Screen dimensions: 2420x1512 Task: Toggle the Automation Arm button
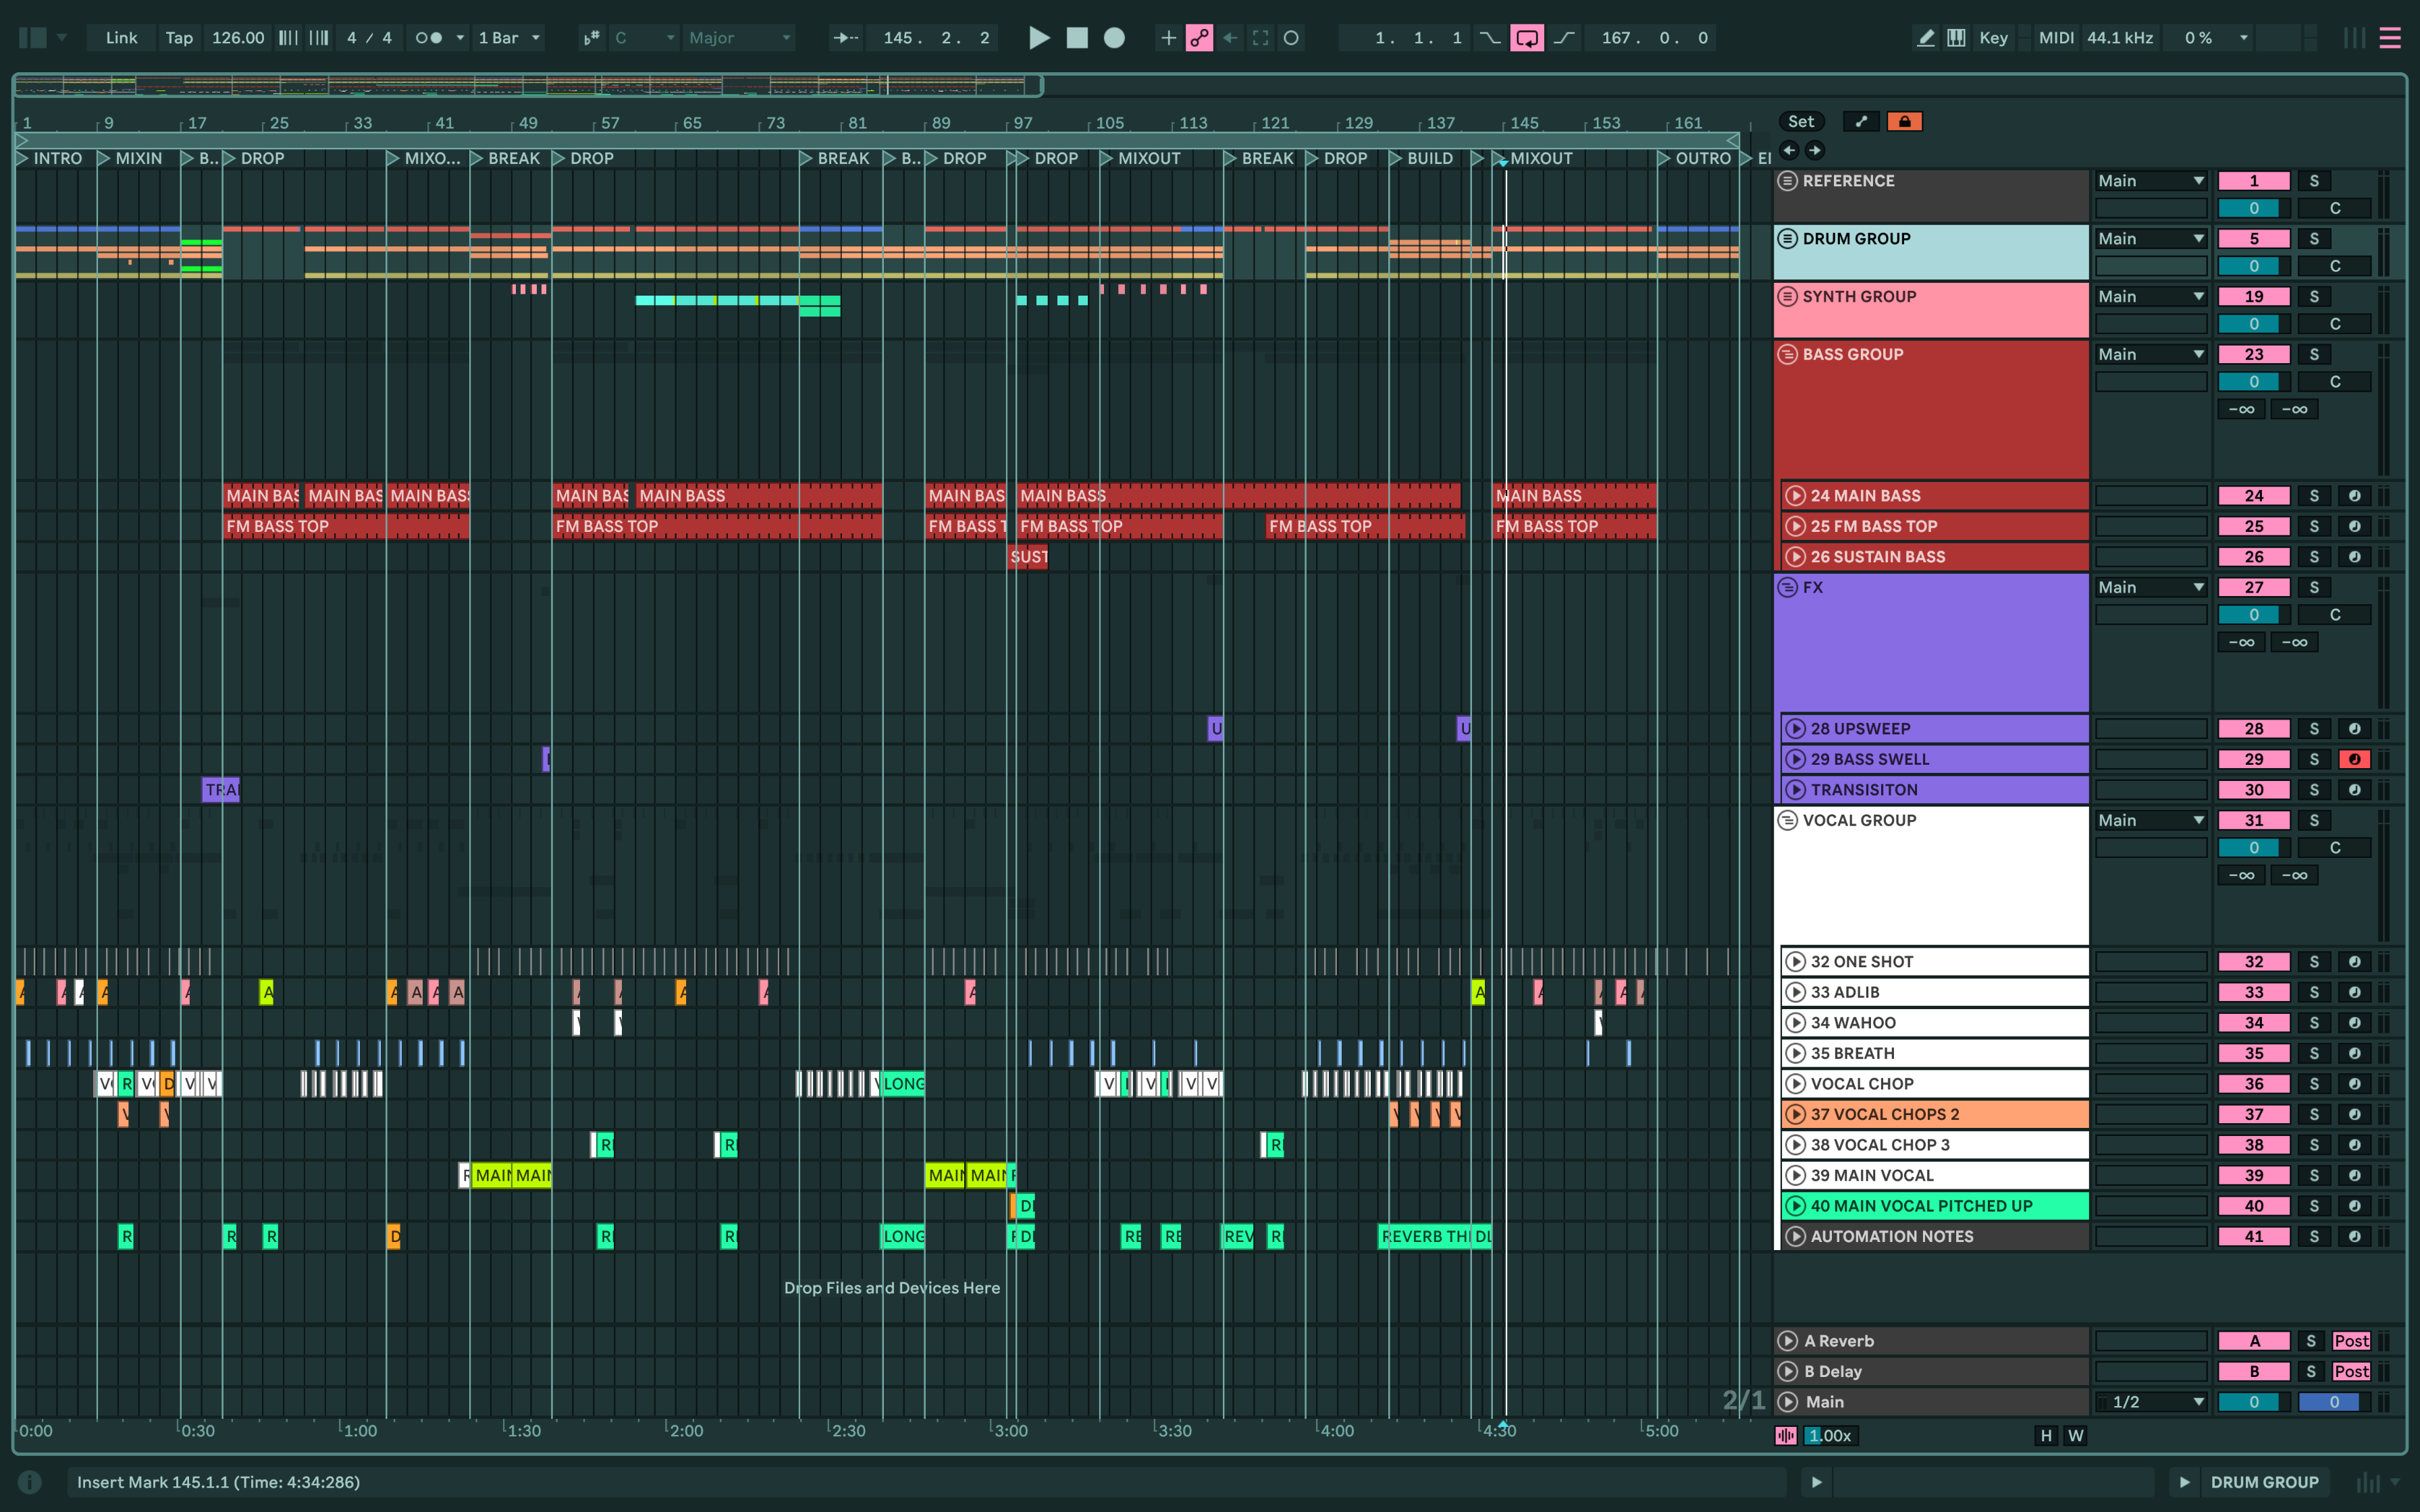click(1199, 38)
